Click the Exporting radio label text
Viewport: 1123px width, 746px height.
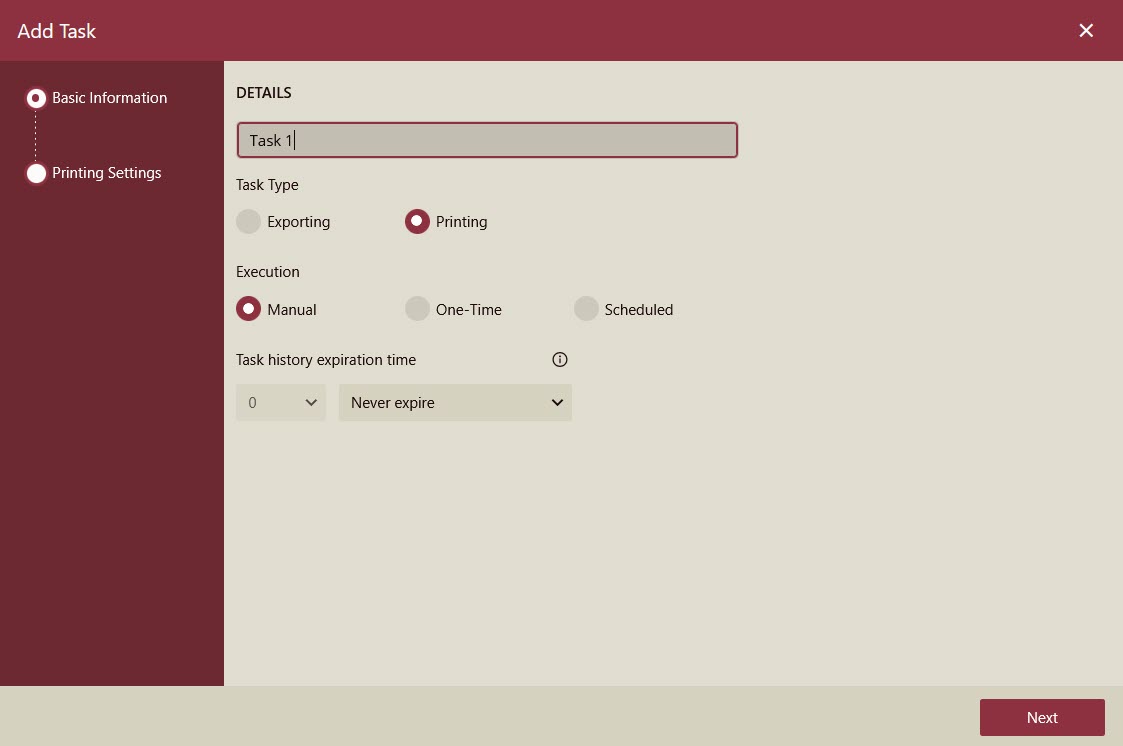coord(298,221)
